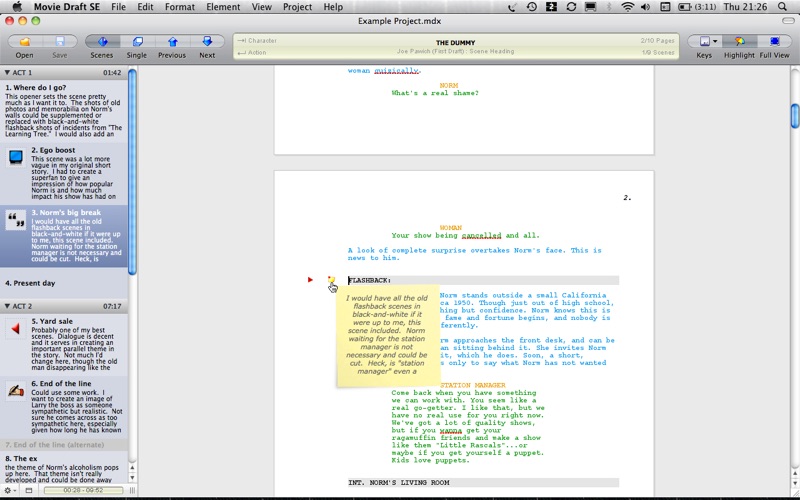Click the TV icon beside Ego boost

16,158
